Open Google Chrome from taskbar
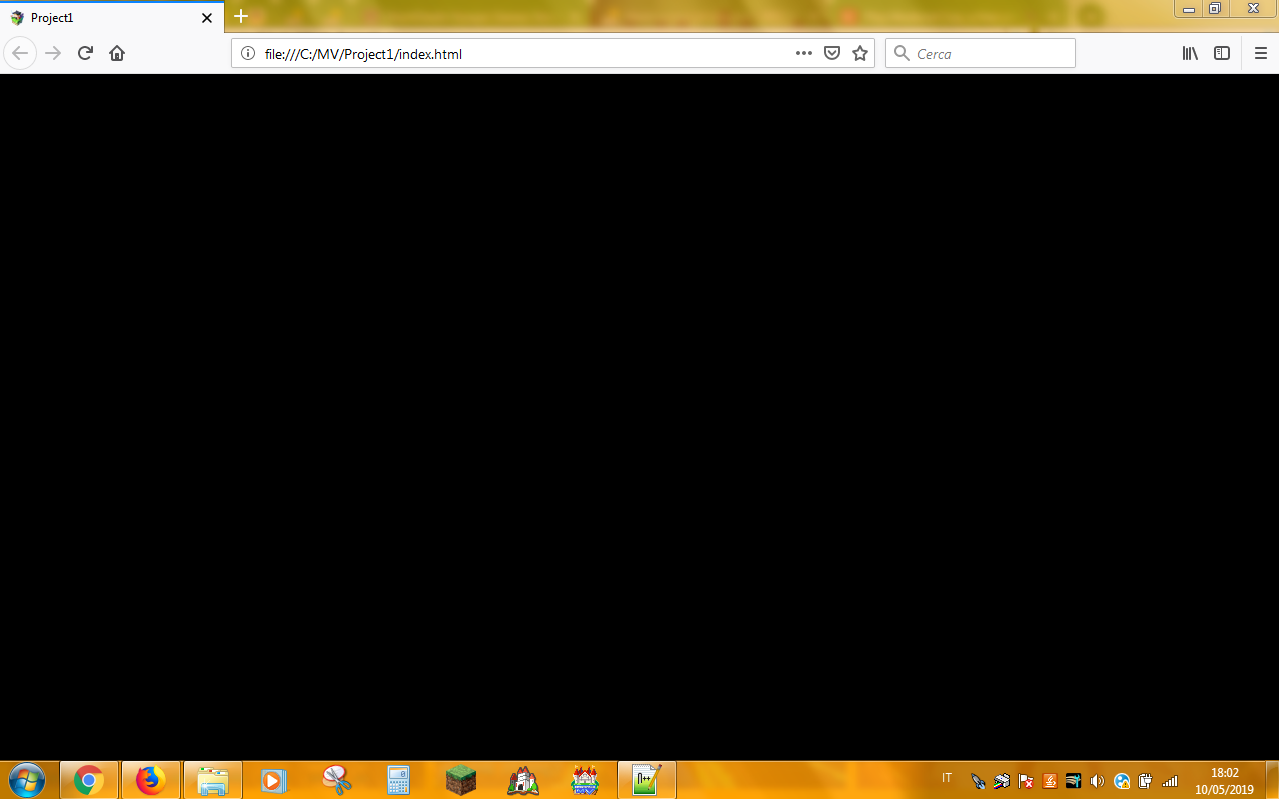This screenshot has width=1279, height=799. tap(89, 780)
